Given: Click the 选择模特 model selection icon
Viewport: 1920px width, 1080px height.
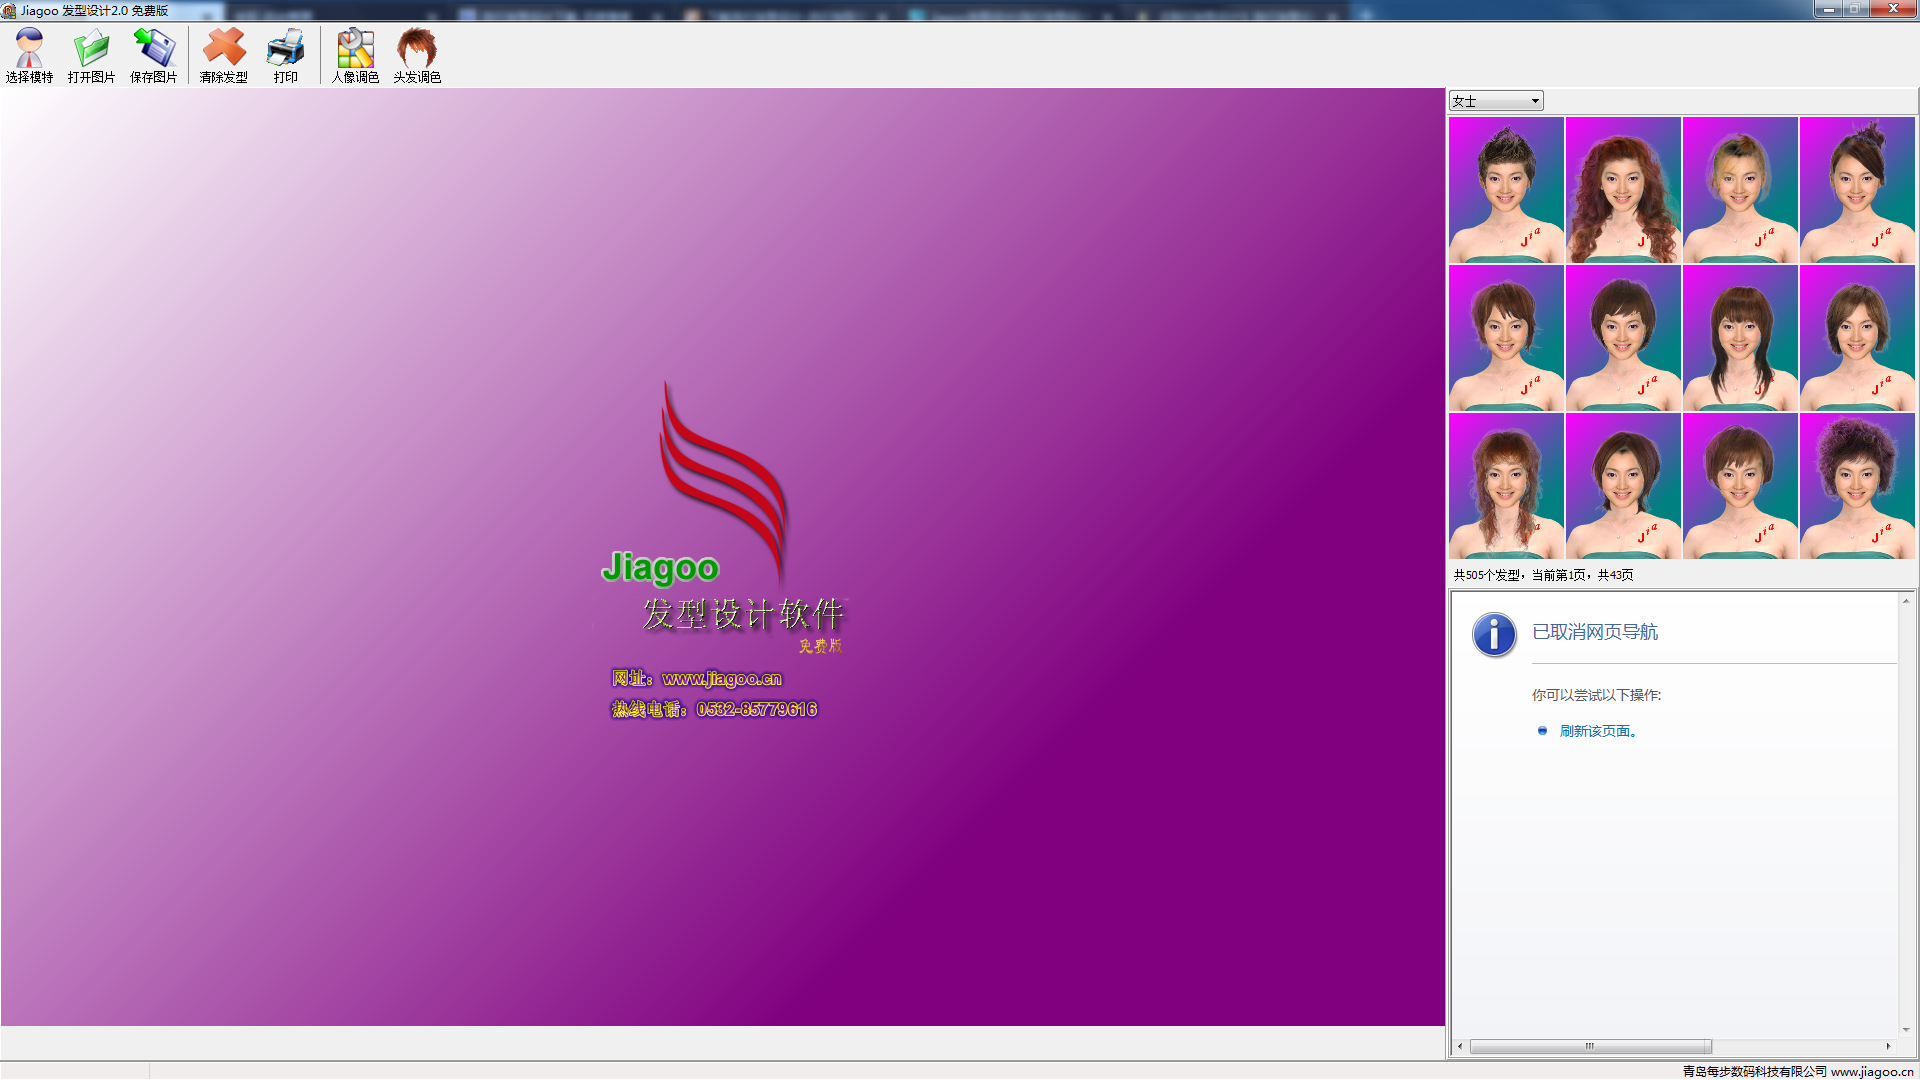Looking at the screenshot, I should point(29,55).
